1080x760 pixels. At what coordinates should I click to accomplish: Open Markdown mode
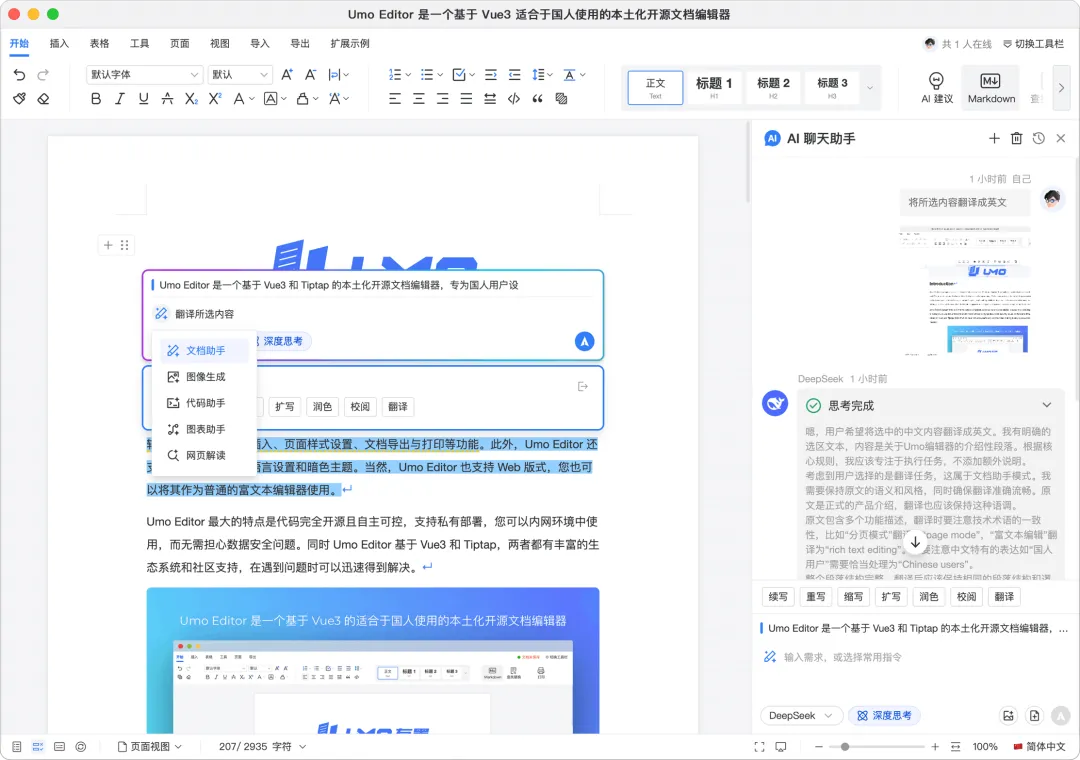pos(991,88)
